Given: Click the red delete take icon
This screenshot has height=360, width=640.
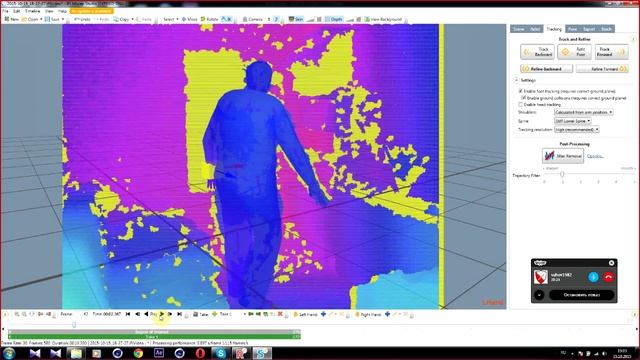Looking at the screenshot, I should (280, 314).
